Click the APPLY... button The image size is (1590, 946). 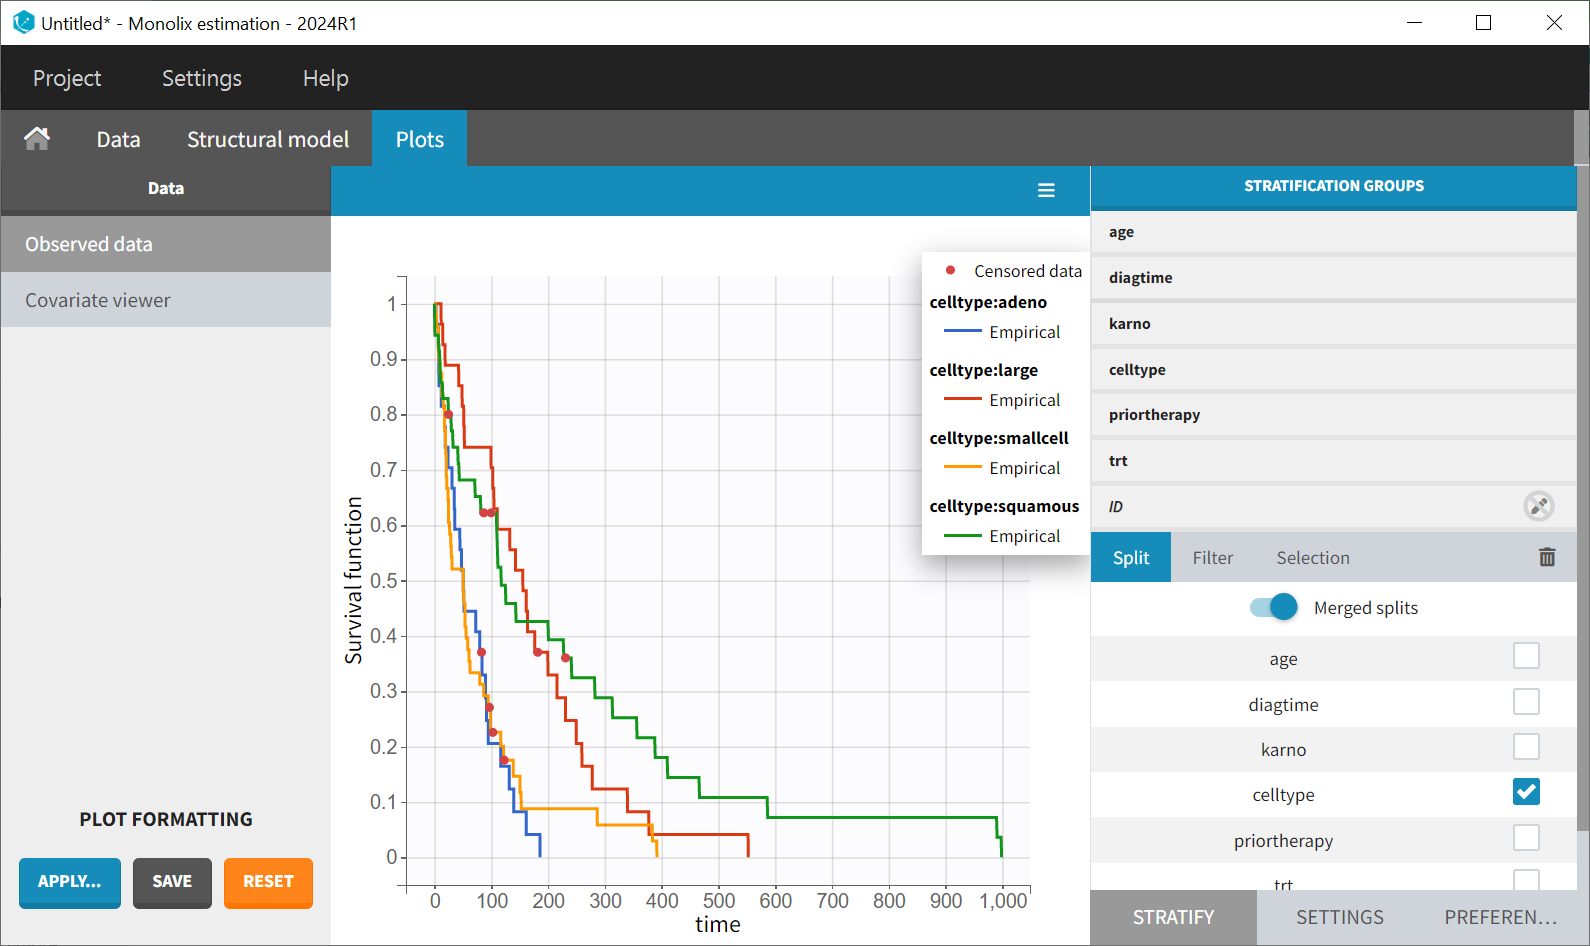tap(70, 882)
